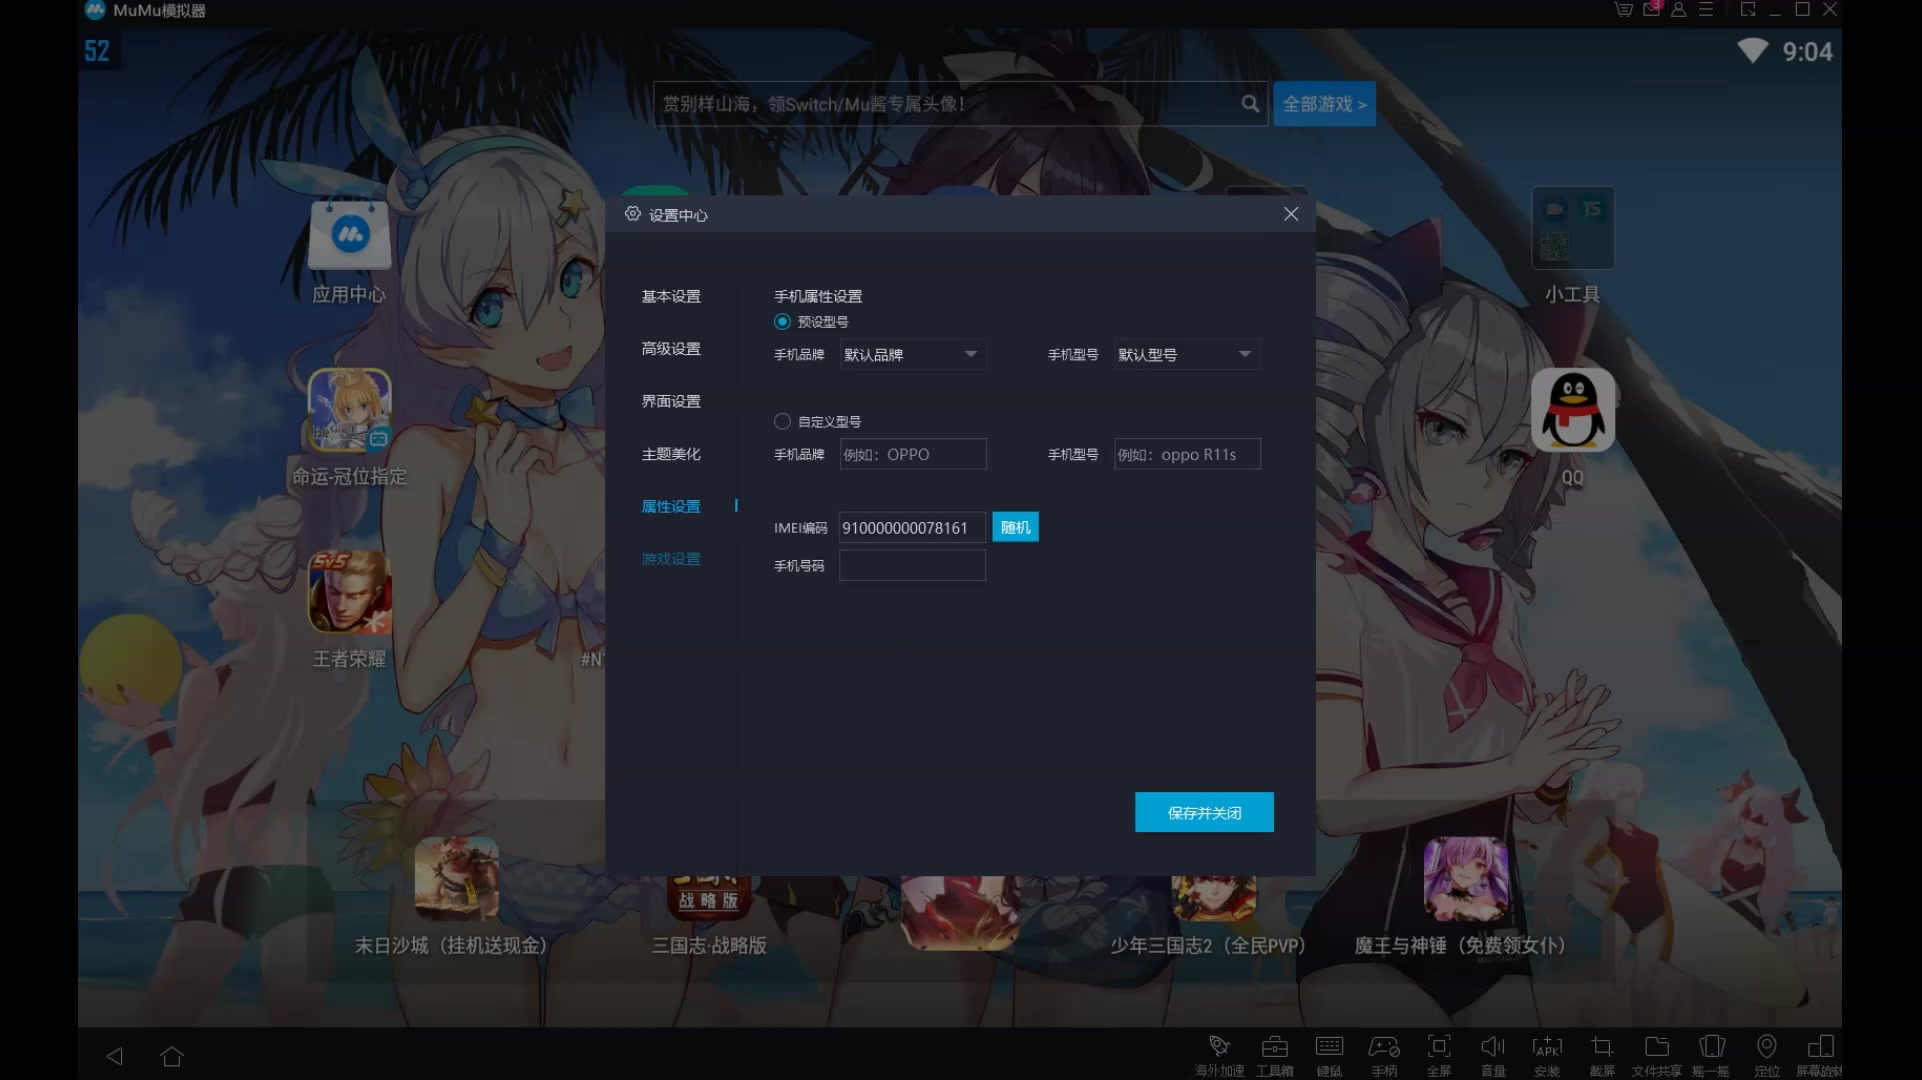Click 屏幕旋转 screen rotate icon

point(1820,1055)
